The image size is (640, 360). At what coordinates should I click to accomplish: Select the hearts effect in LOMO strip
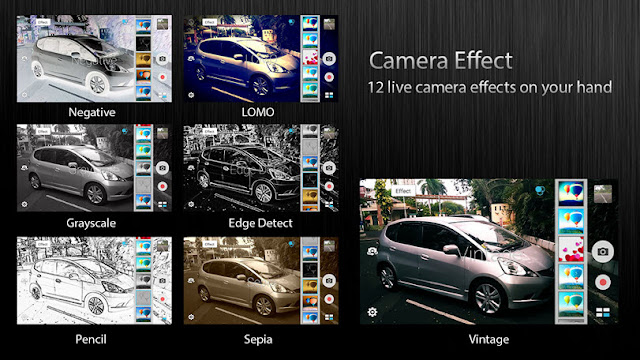[x=310, y=57]
